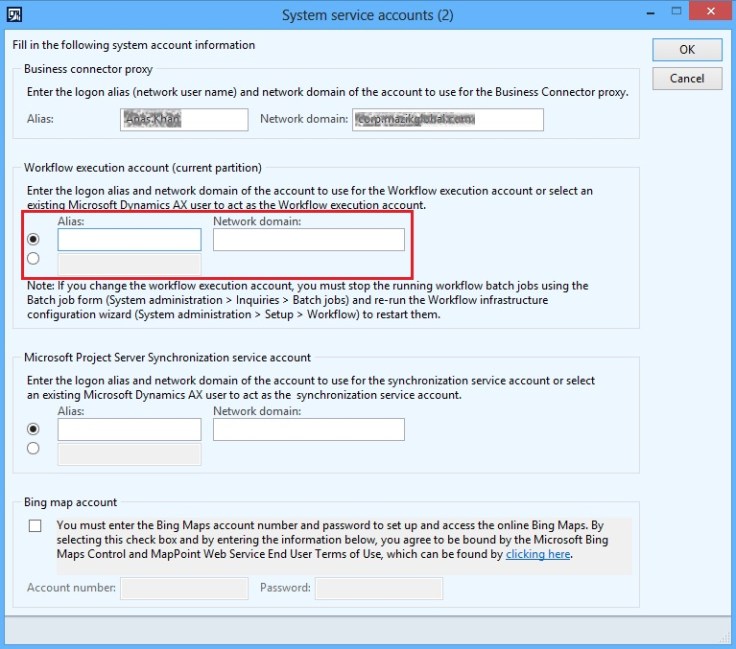Screen dimensions: 736x649
Task: Select the Workflow execution account alias radio button
Action: (x=34, y=240)
